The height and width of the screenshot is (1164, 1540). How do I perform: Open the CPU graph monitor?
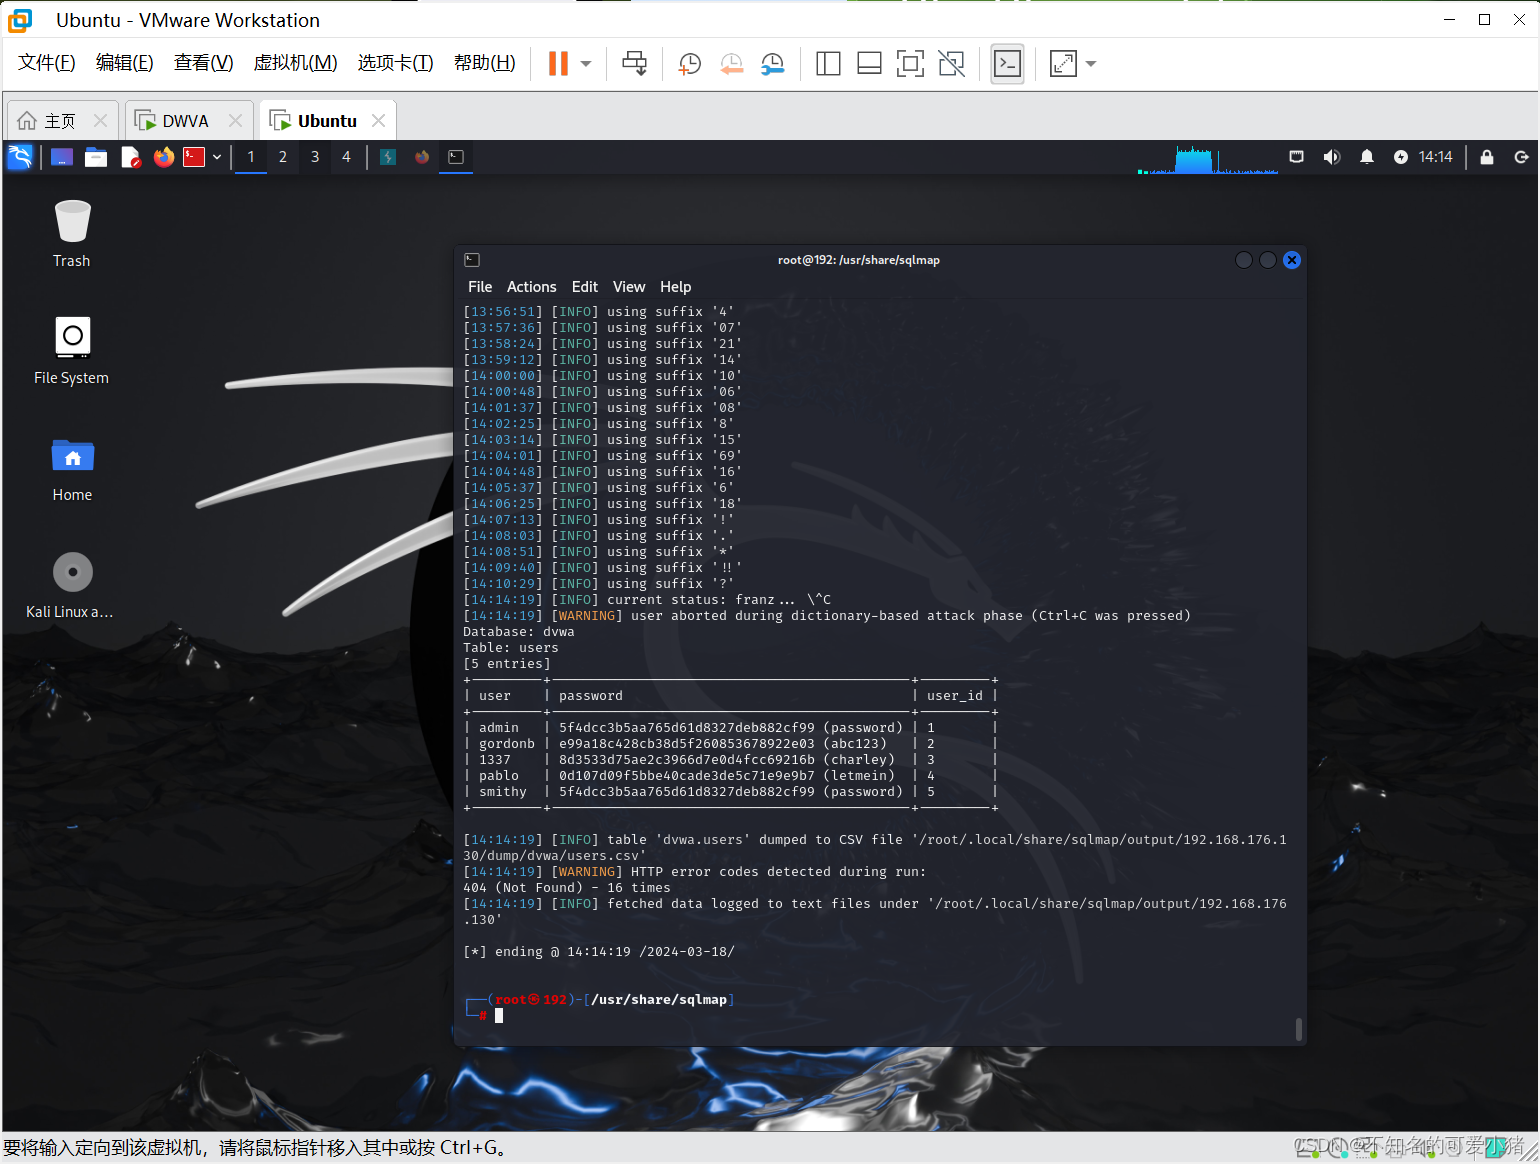pos(1208,158)
